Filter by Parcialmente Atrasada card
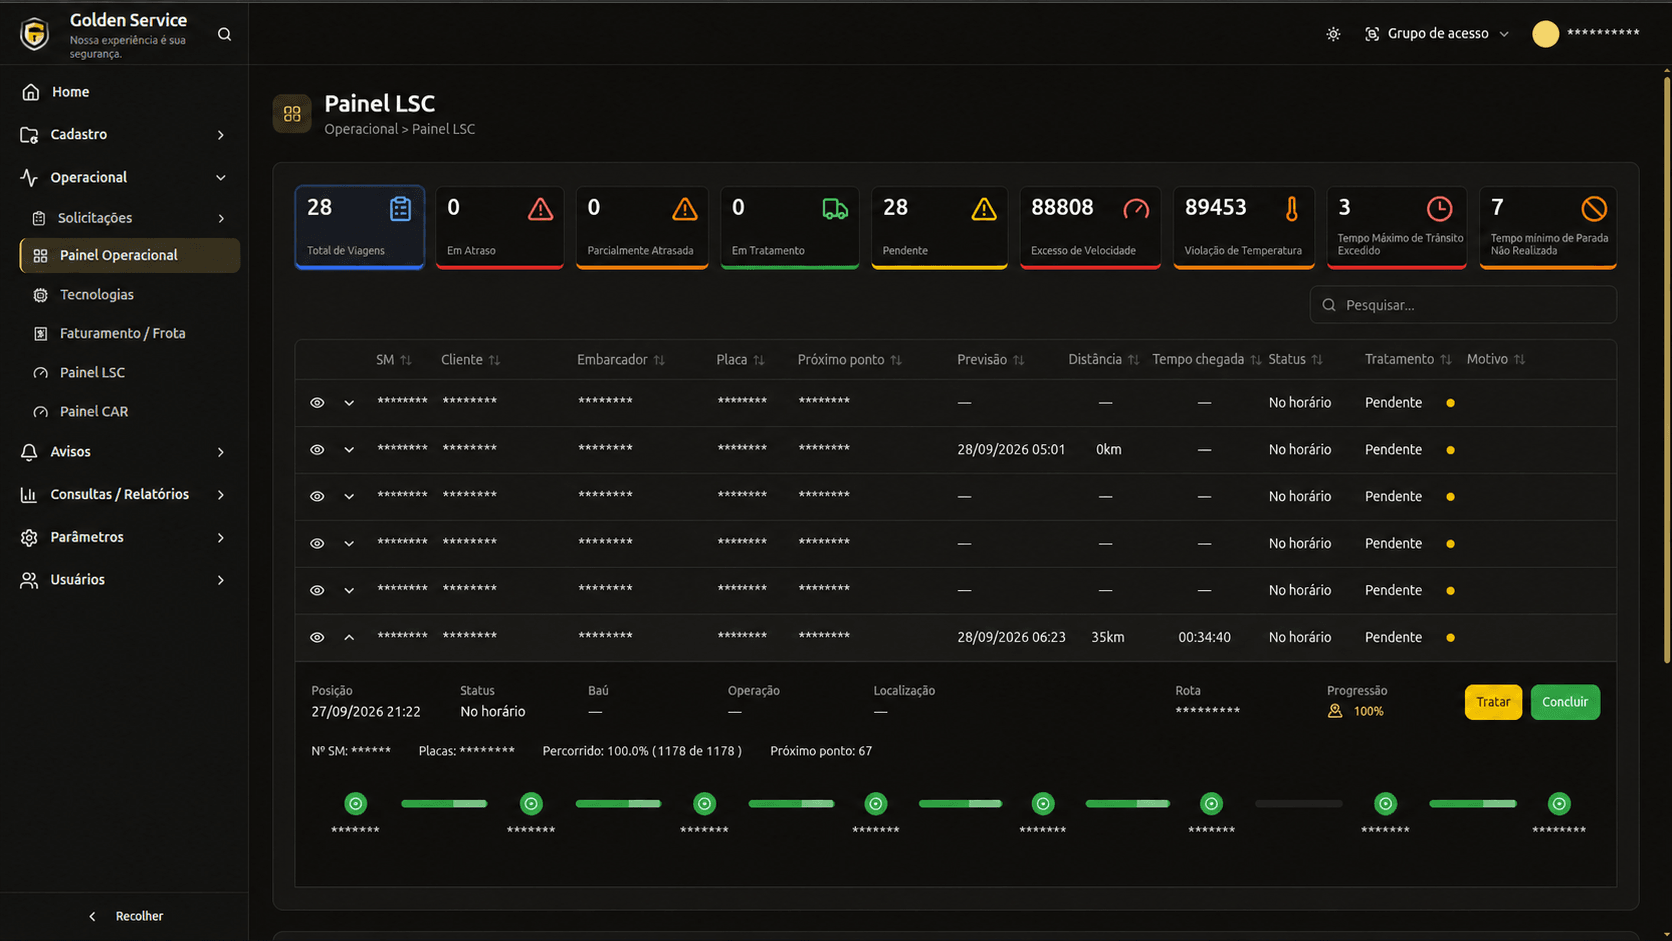This screenshot has width=1672, height=941. [642, 227]
